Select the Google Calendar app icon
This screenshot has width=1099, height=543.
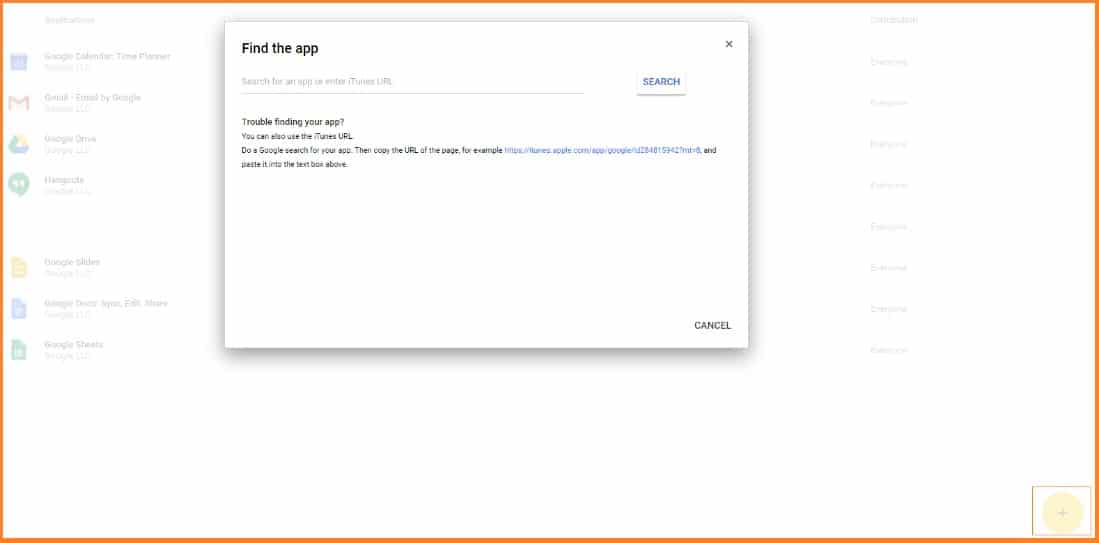tap(19, 62)
